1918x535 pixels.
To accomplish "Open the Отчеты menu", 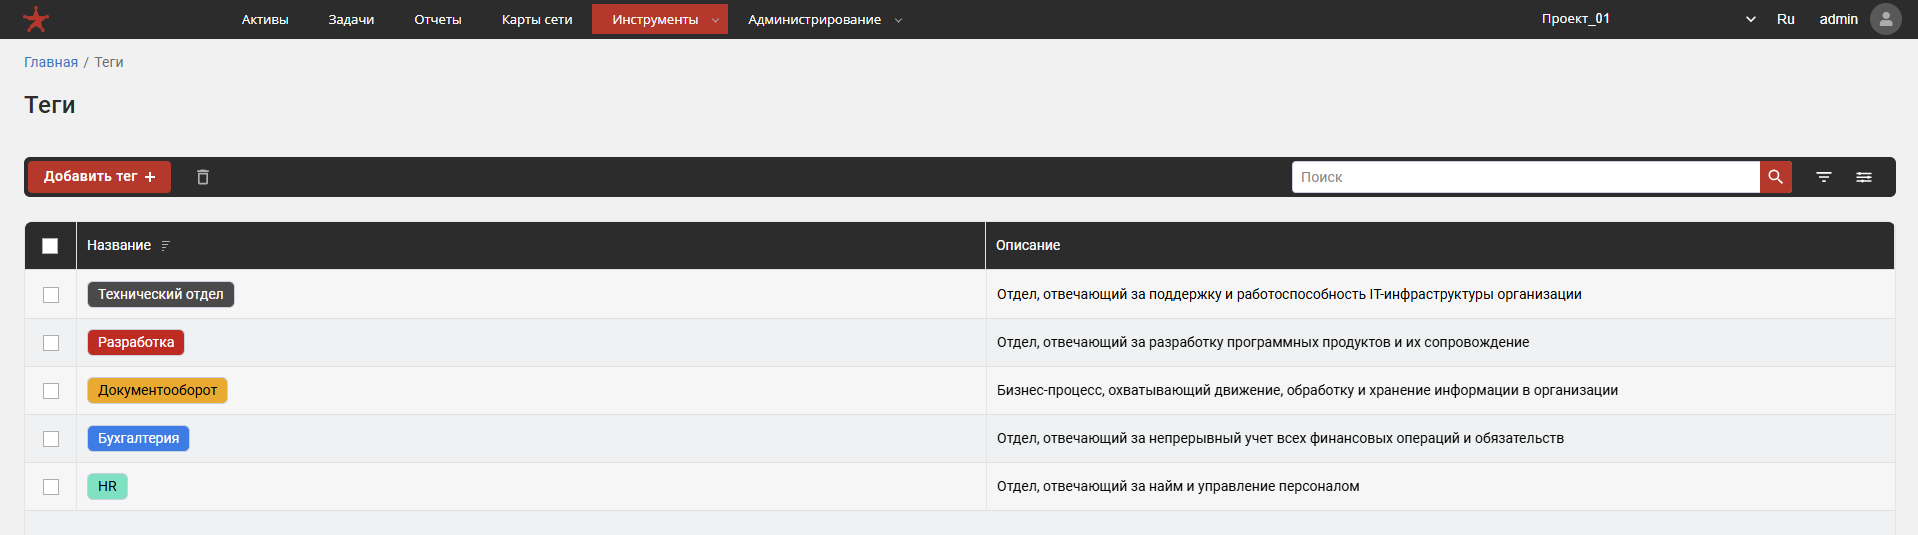I will pos(438,19).
